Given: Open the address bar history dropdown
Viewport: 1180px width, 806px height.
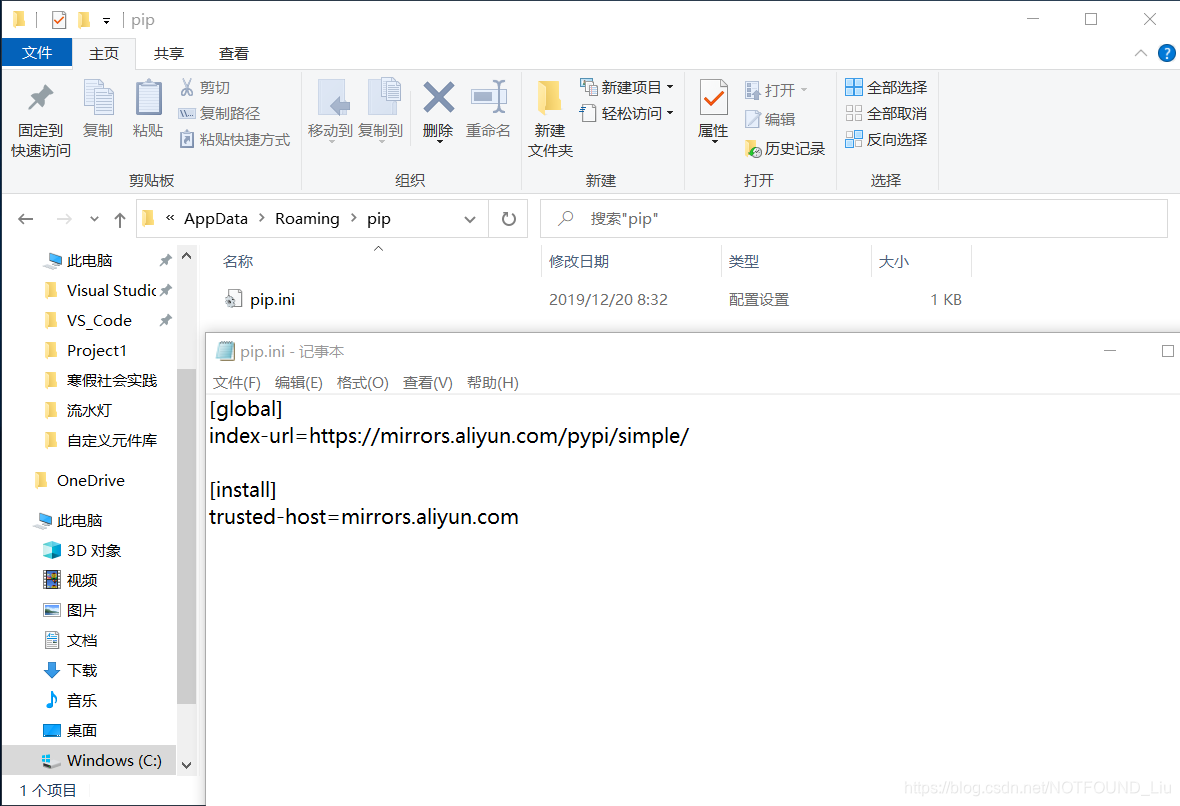Looking at the screenshot, I should (470, 219).
